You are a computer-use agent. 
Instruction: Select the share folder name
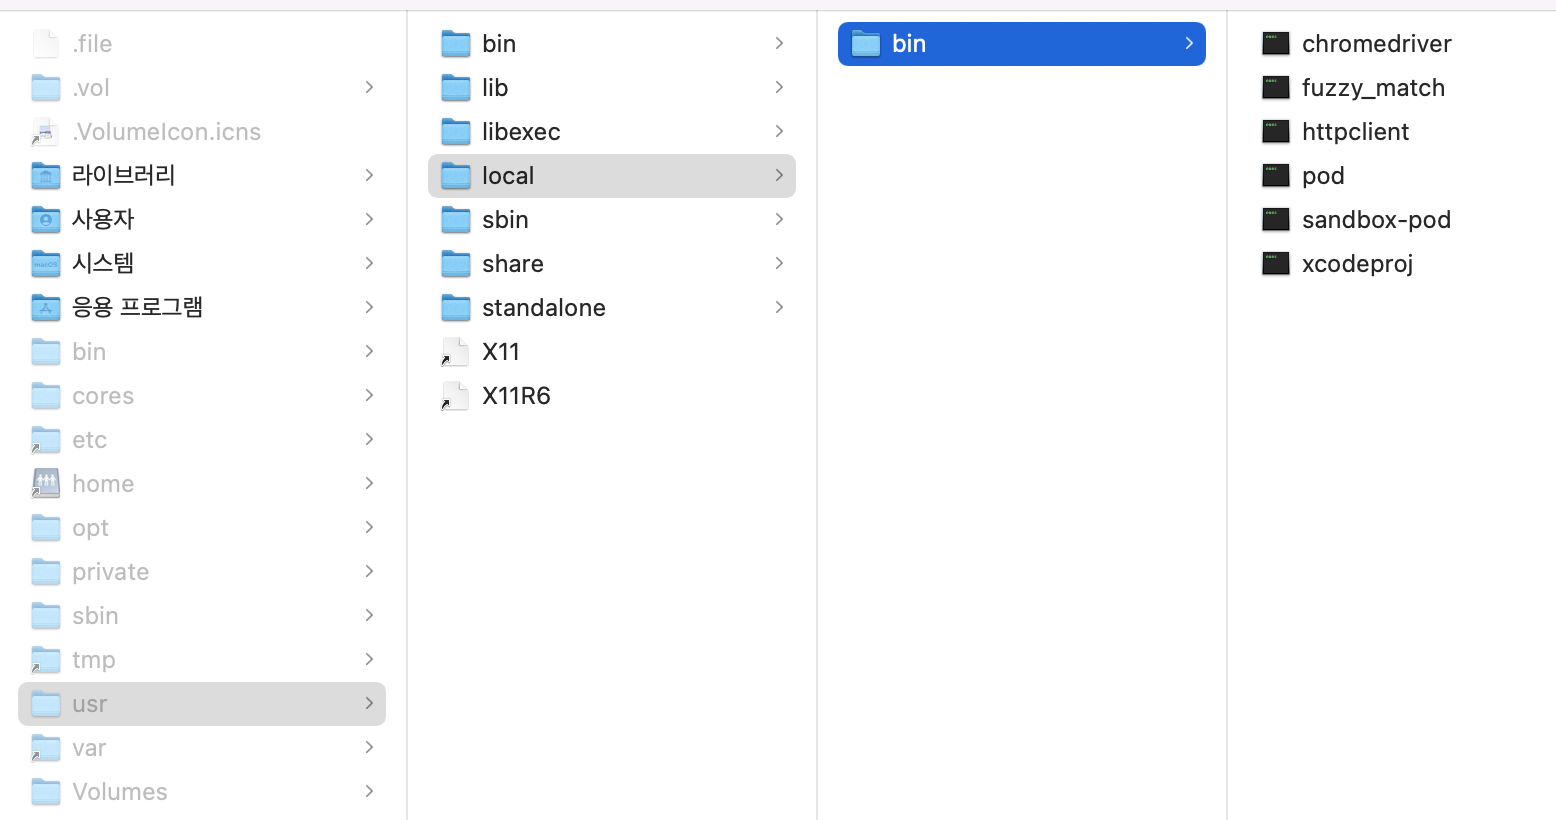(513, 264)
